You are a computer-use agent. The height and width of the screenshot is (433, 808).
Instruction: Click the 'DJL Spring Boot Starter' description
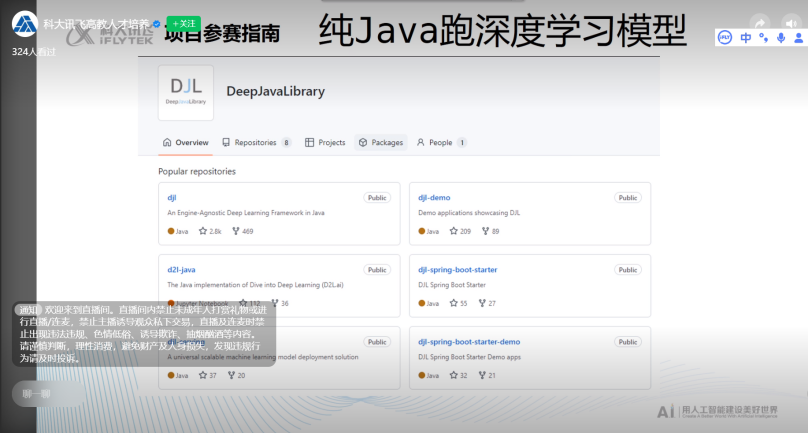[x=452, y=285]
